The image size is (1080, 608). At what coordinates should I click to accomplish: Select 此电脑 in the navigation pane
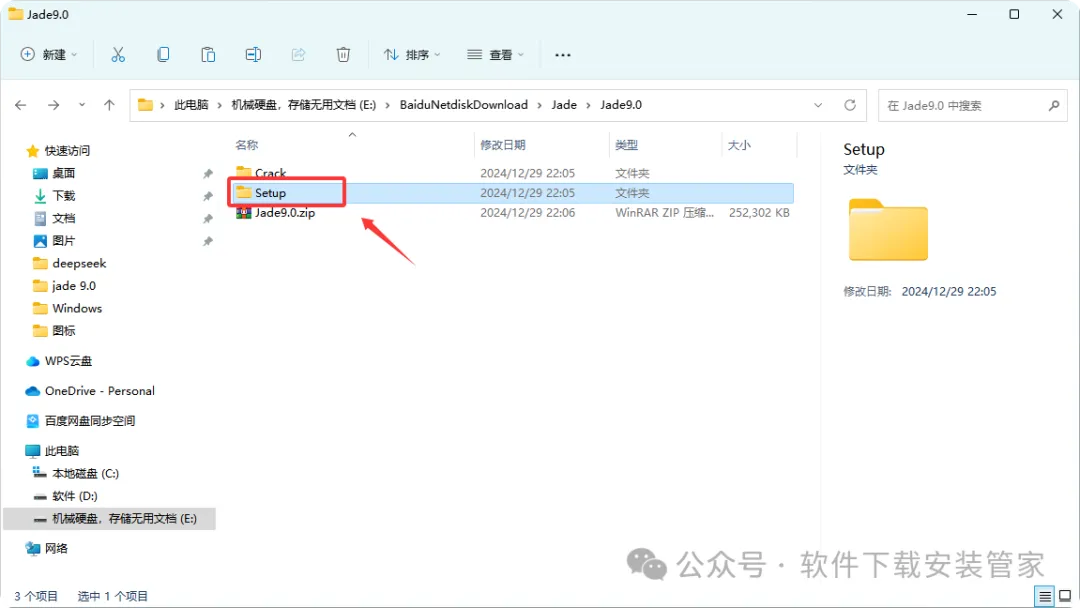point(61,451)
